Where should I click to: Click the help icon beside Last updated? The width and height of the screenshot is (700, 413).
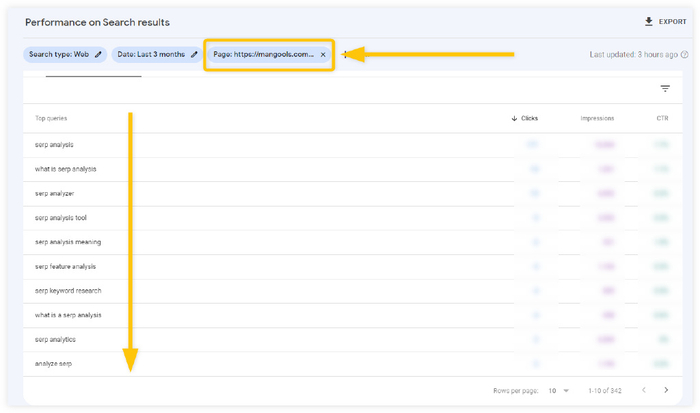pos(685,55)
